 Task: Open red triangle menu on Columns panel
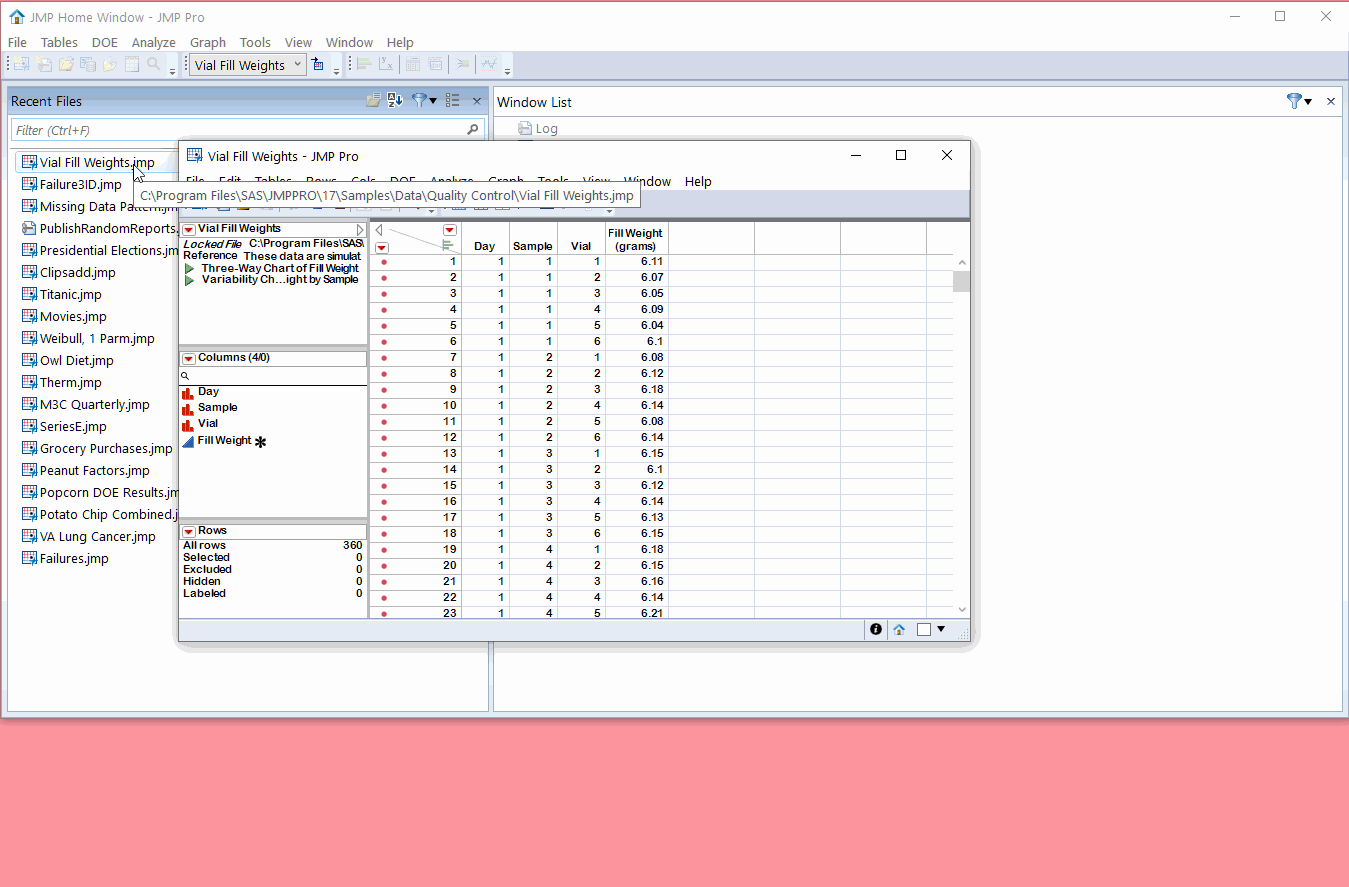[187, 357]
